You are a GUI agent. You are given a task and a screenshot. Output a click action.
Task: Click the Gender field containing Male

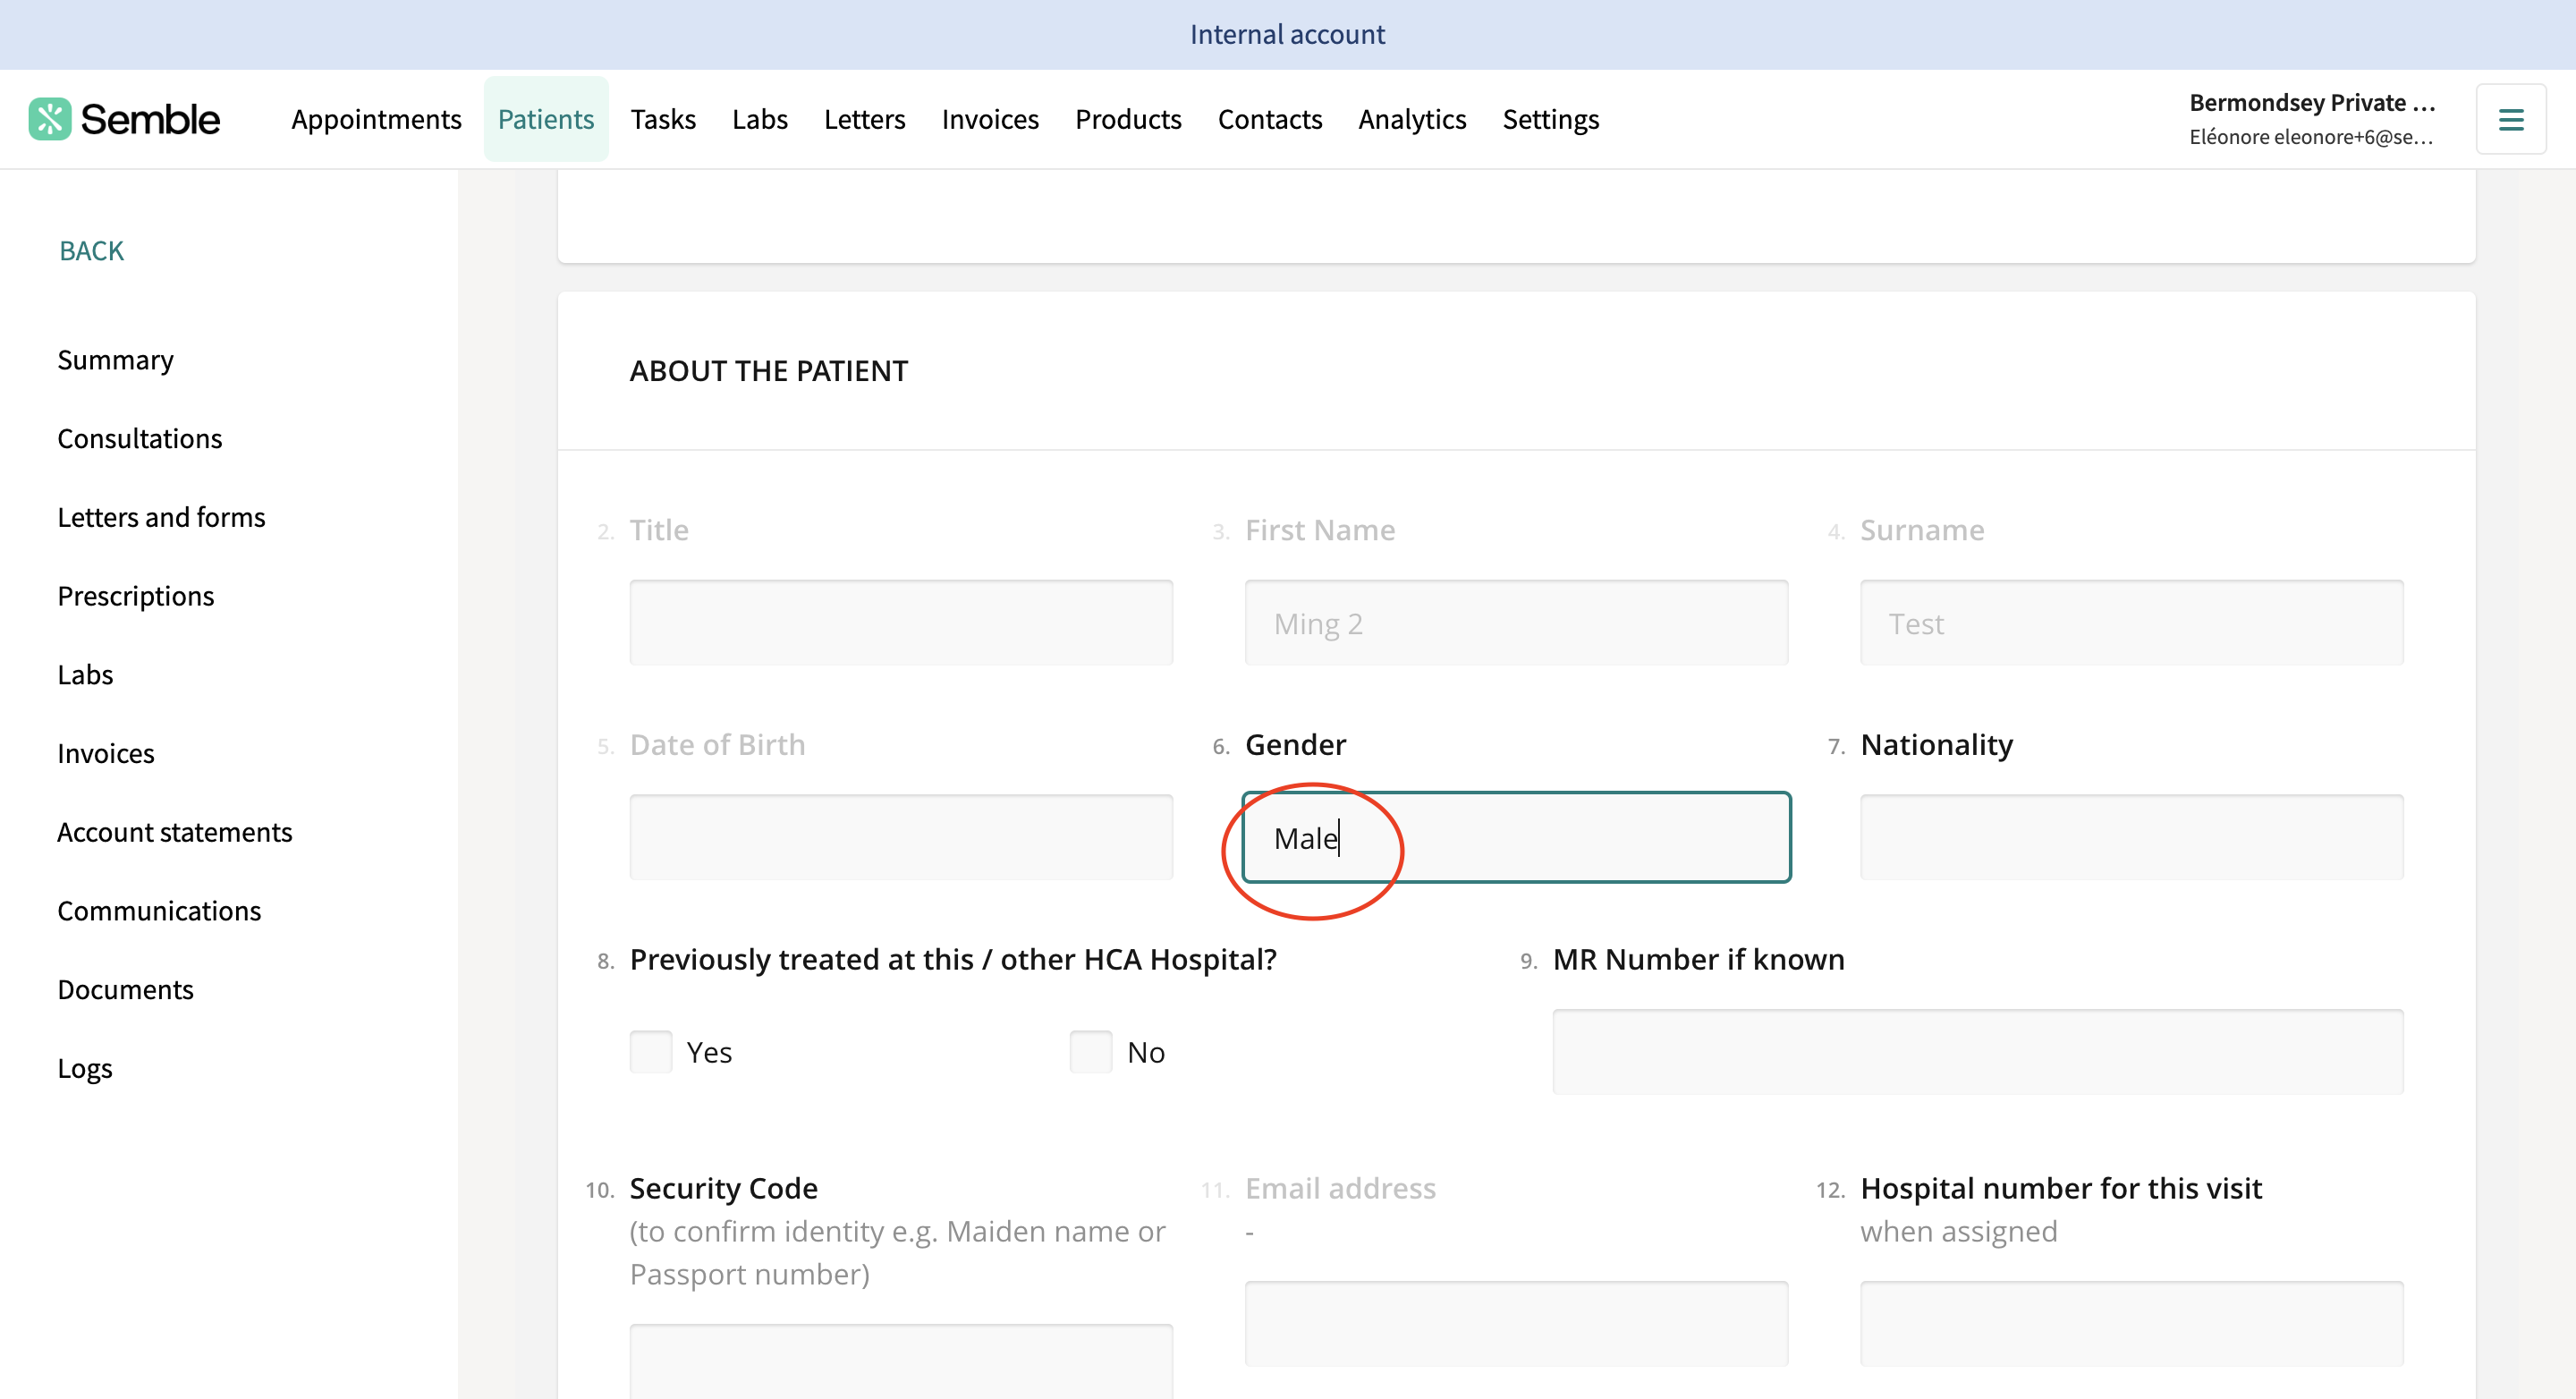pos(1516,837)
